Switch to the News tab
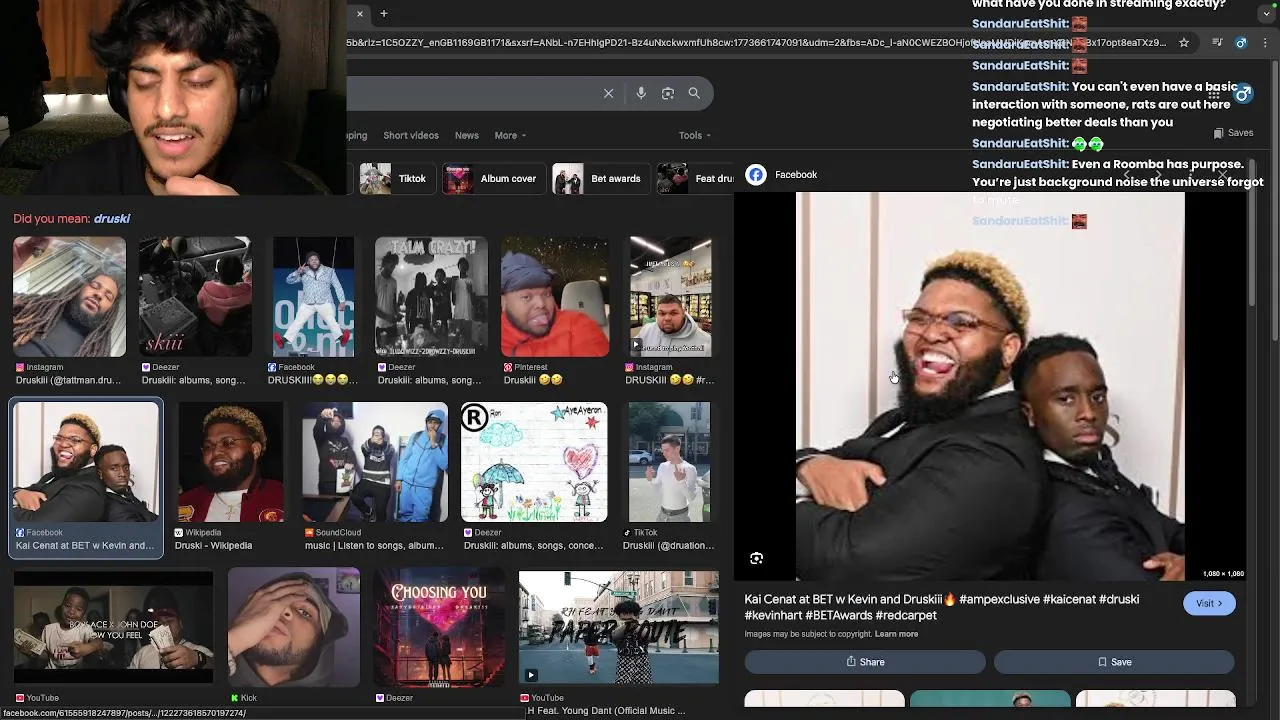The height and width of the screenshot is (720, 1280). pyautogui.click(x=466, y=135)
